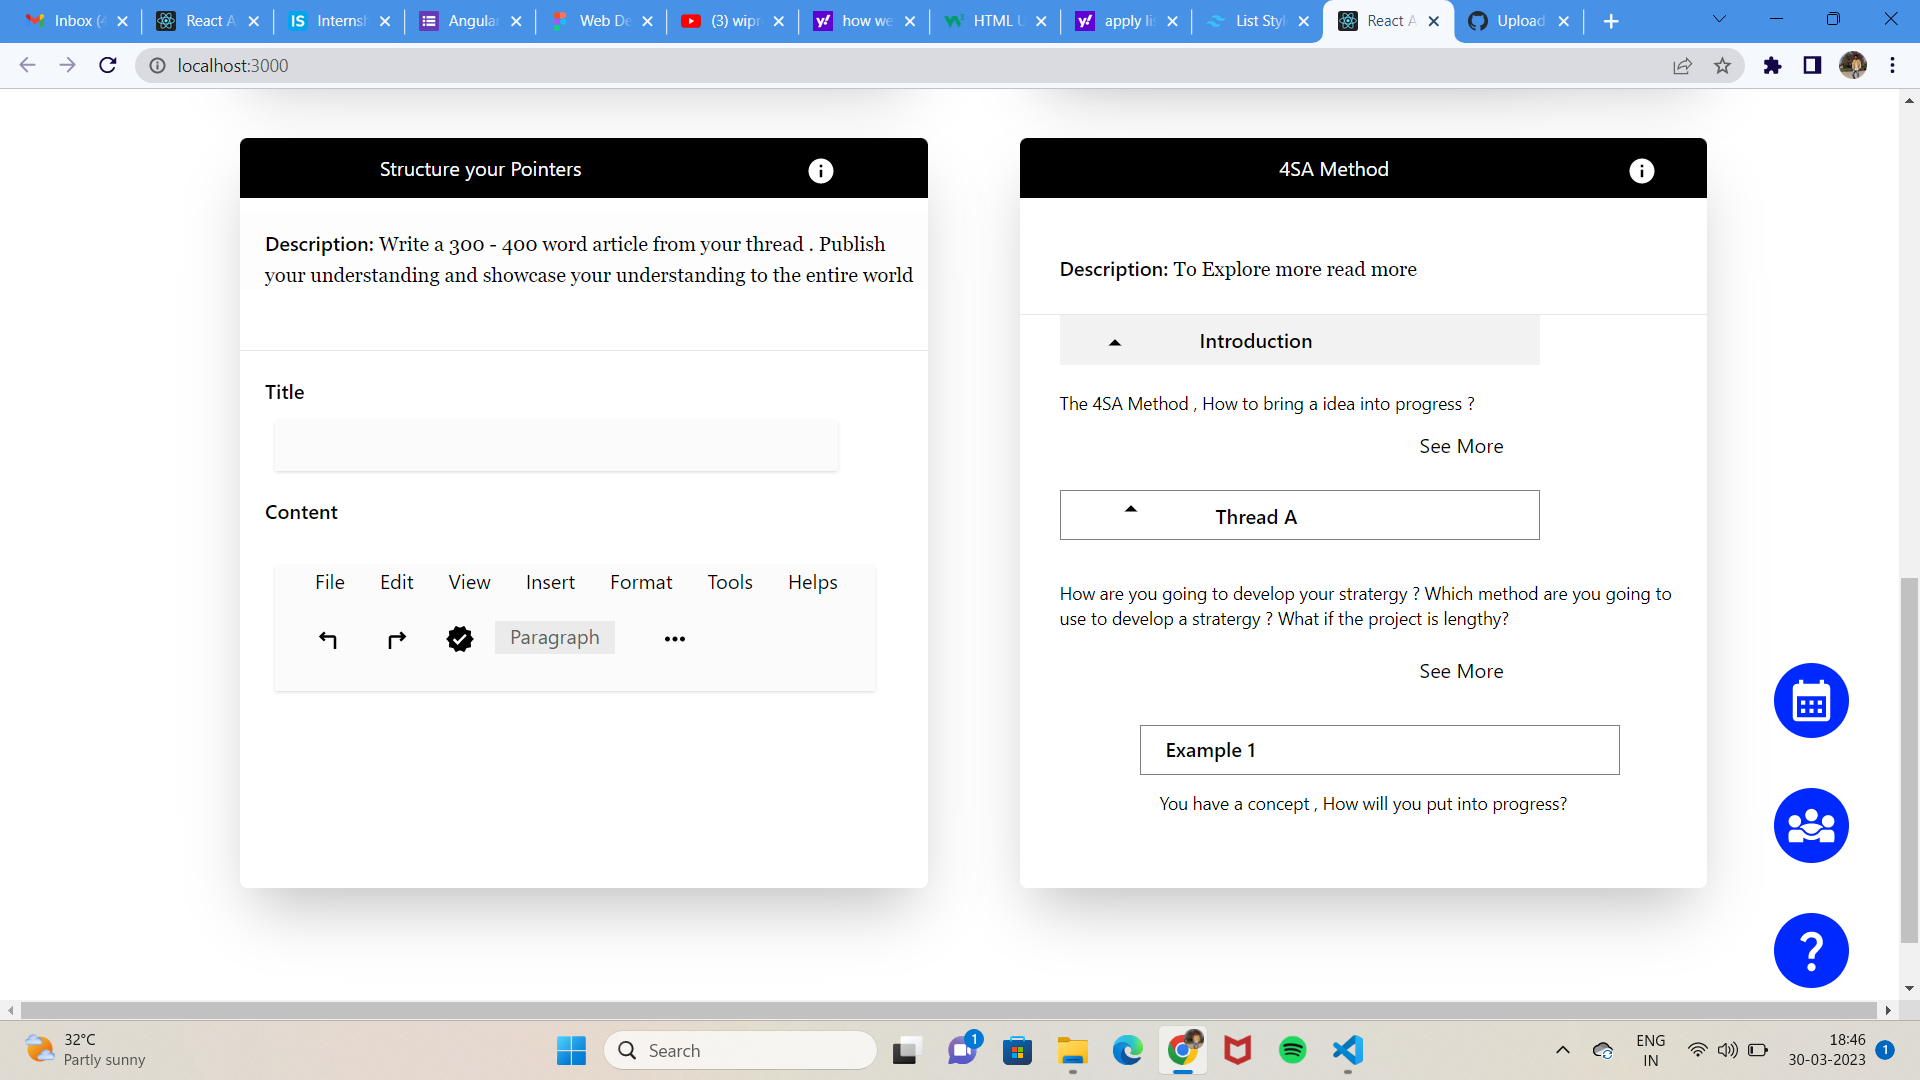Open the Format menu in editor

(641, 583)
